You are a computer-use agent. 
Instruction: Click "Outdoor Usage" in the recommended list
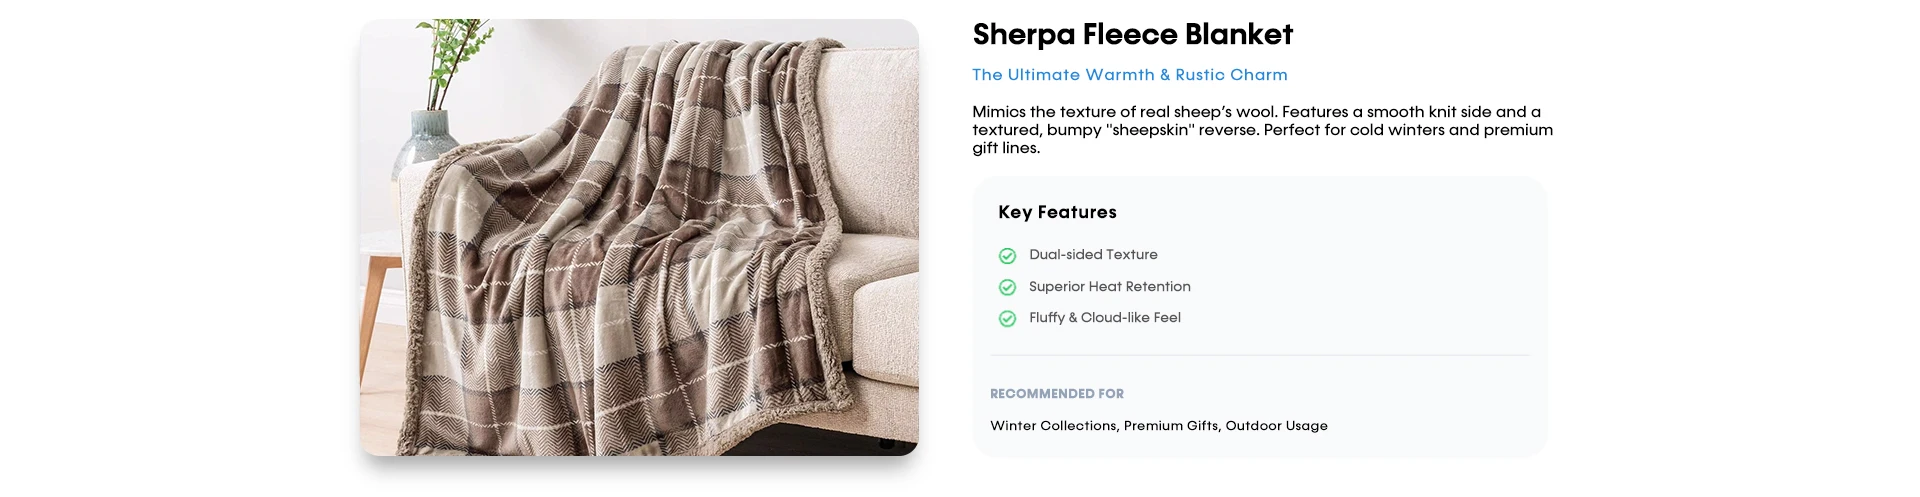(x=1277, y=426)
